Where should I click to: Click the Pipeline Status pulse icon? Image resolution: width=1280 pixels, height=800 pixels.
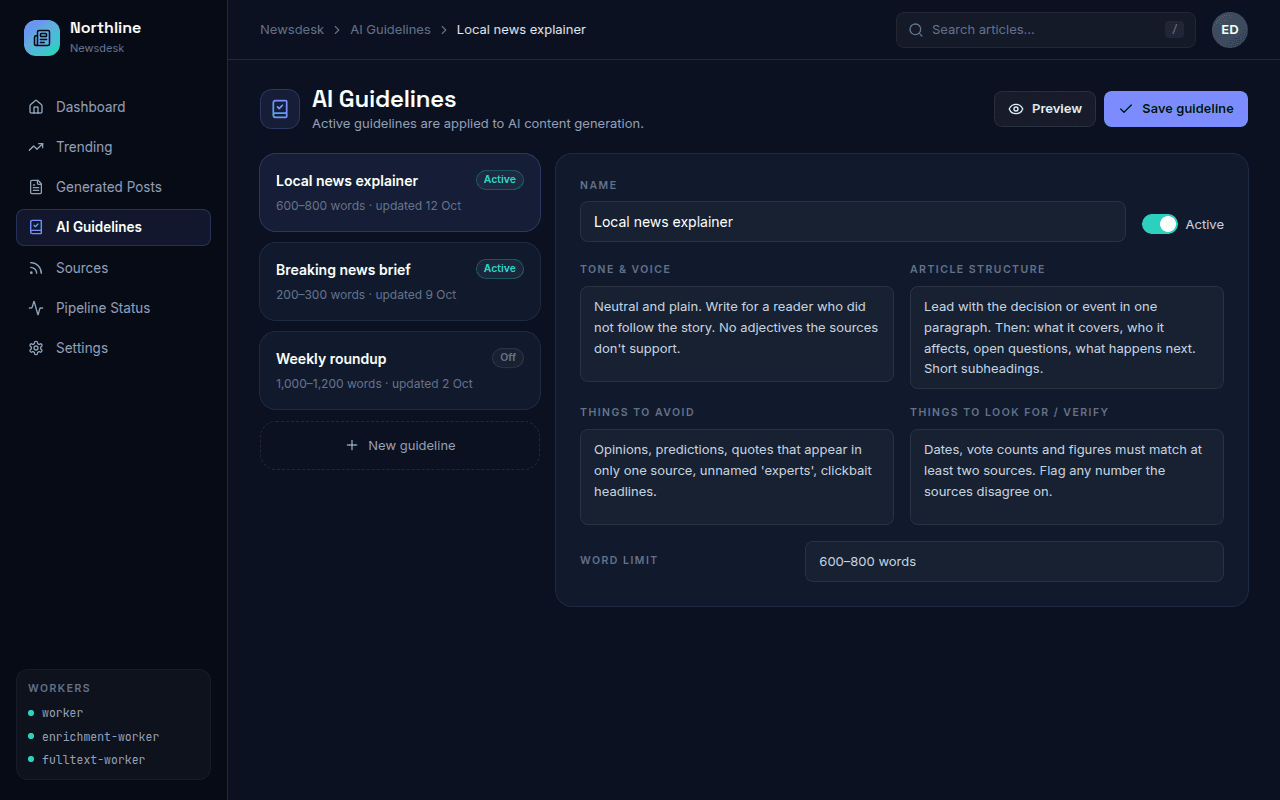point(36,308)
